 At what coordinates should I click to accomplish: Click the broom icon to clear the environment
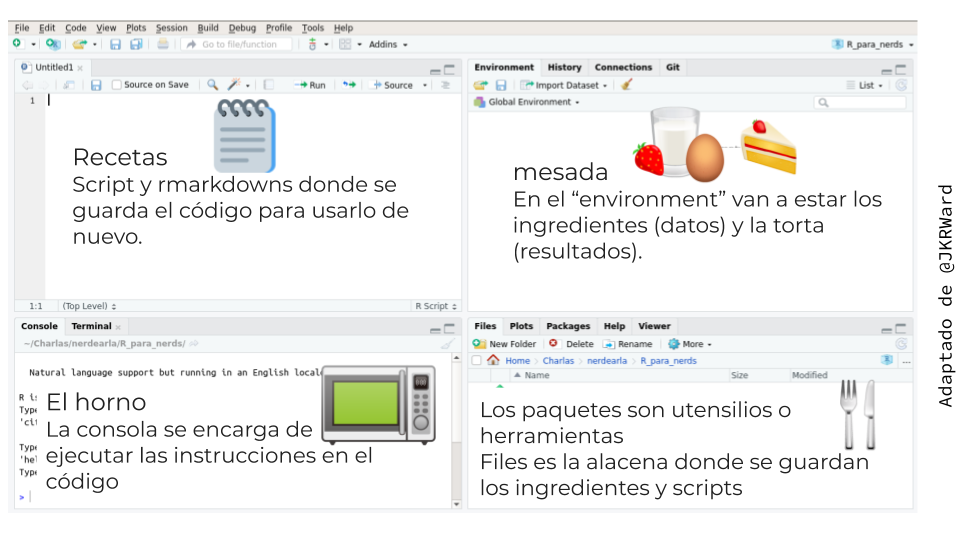point(627,85)
